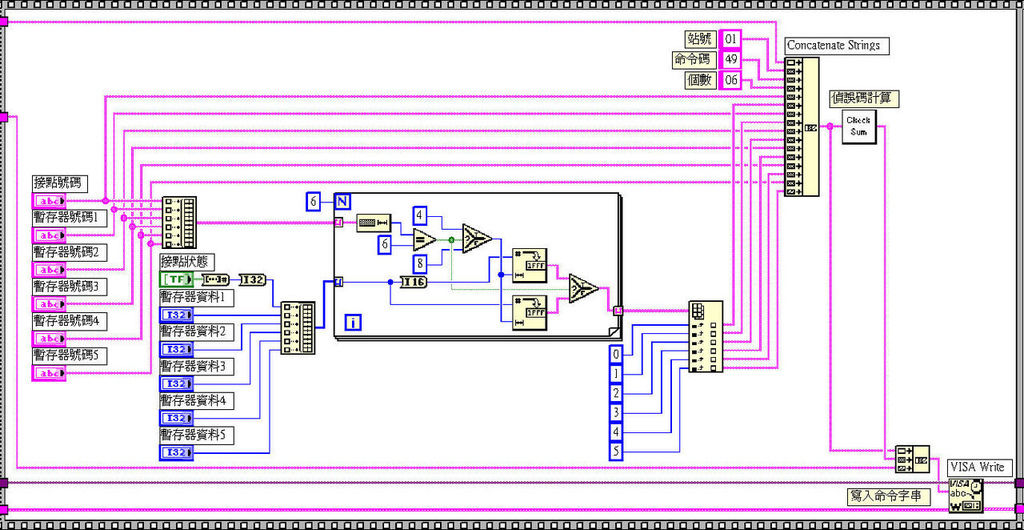The image size is (1024, 530).
Task: Click index constant 4 for Index Array
Action: 616,432
